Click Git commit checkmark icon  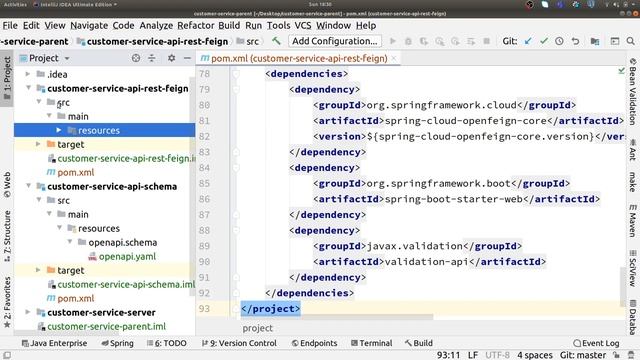544,41
